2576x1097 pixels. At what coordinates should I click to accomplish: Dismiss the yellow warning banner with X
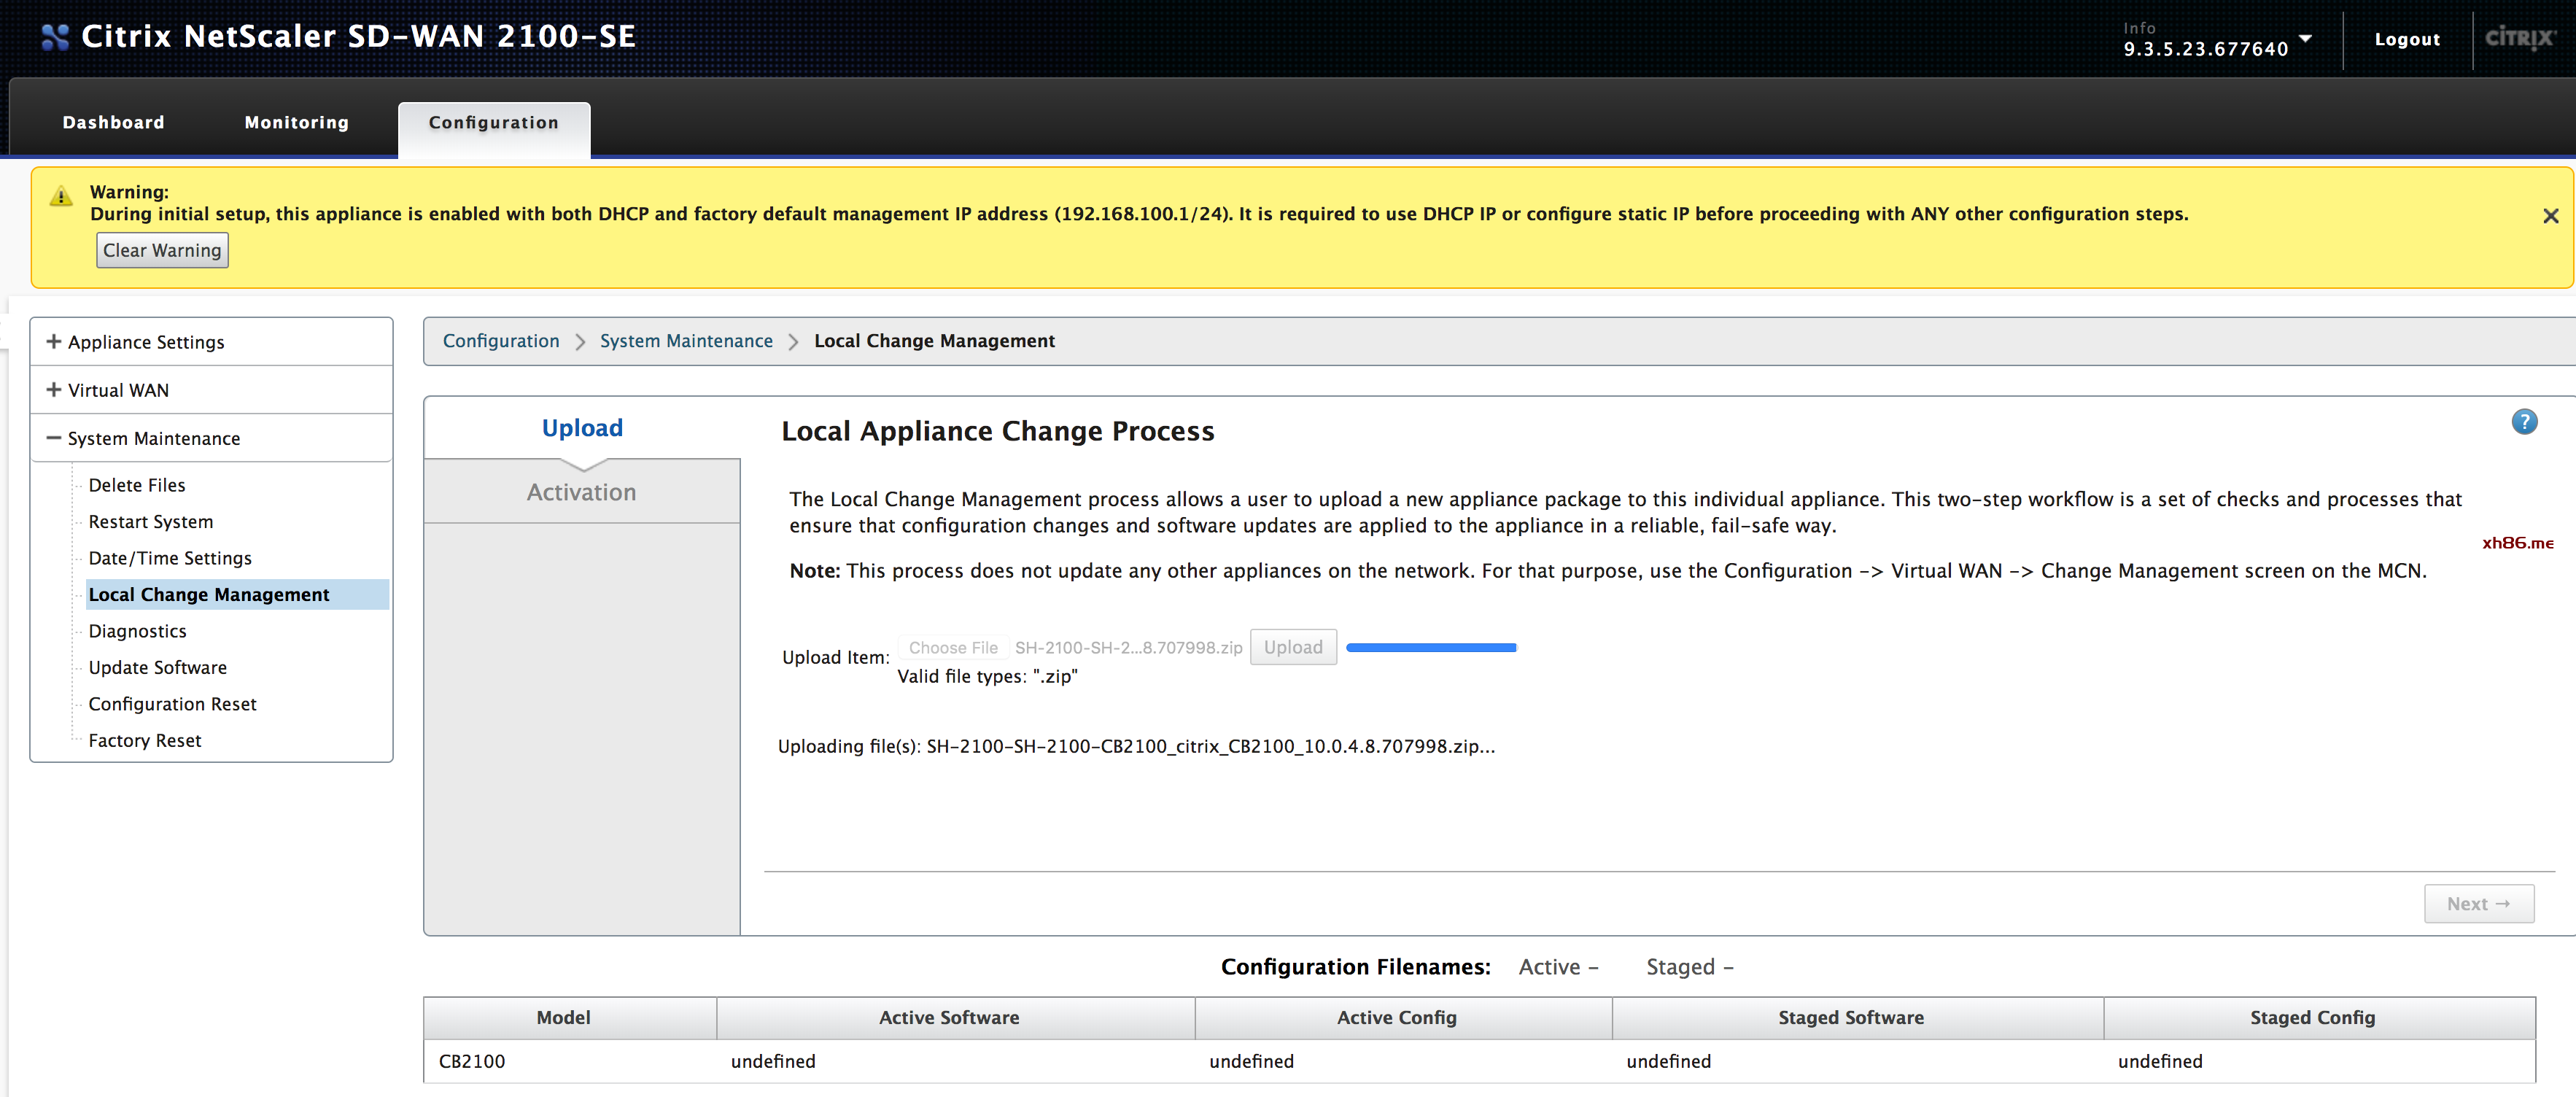pyautogui.click(x=2550, y=216)
